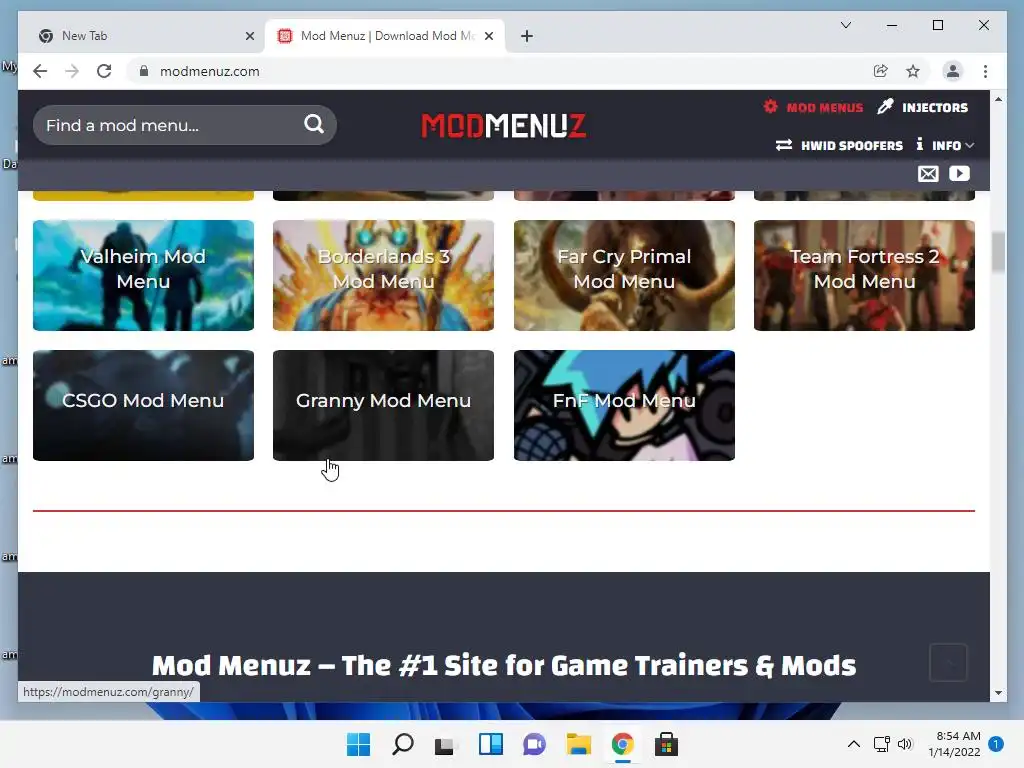
Task: Share this page using the share icon
Action: pyautogui.click(x=880, y=71)
